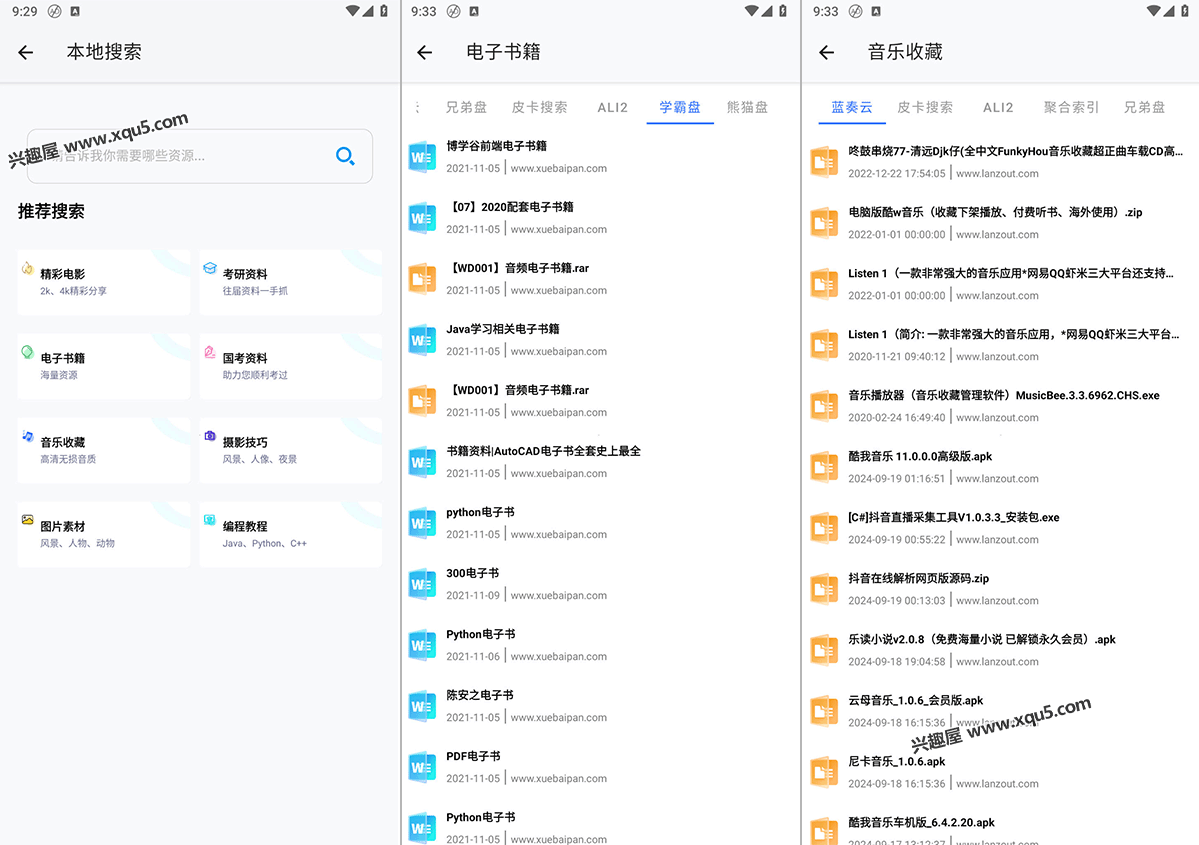Focus the local search input field
1199x845 pixels.
pos(180,156)
